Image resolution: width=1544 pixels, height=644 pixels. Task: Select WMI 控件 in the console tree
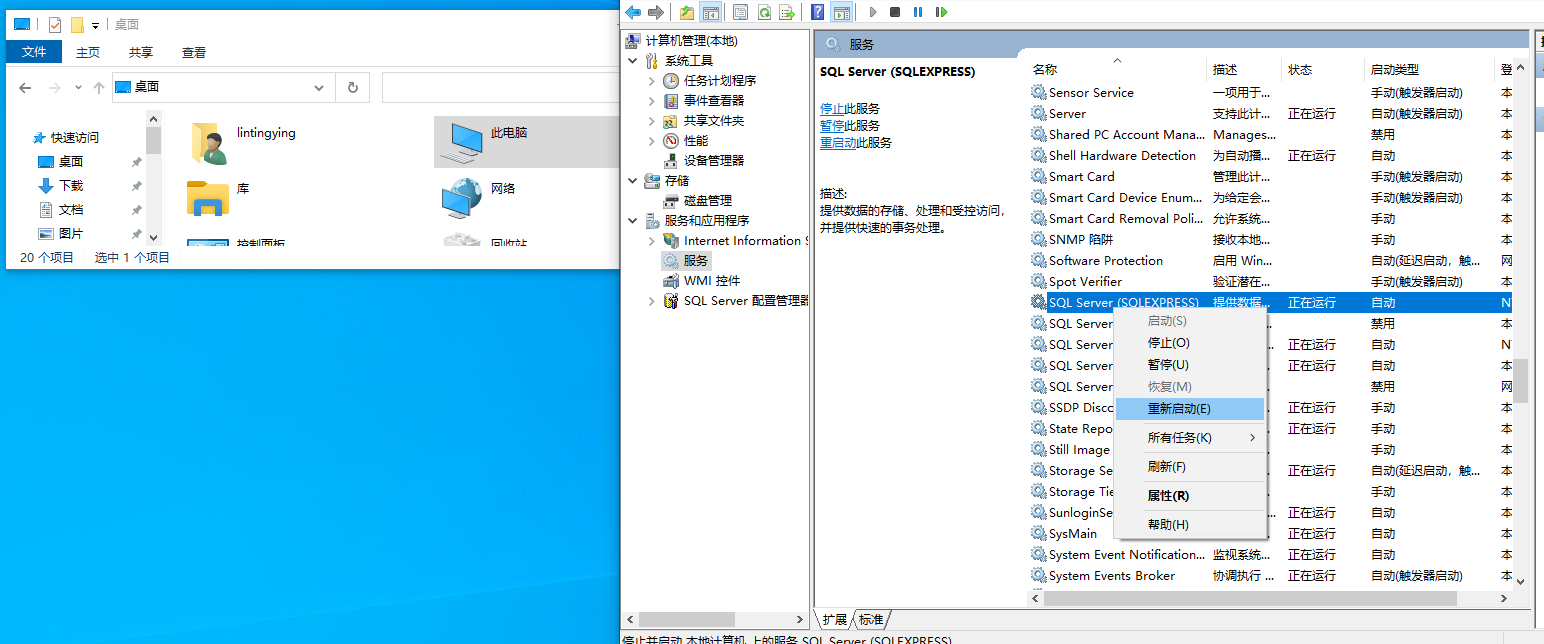click(x=712, y=281)
